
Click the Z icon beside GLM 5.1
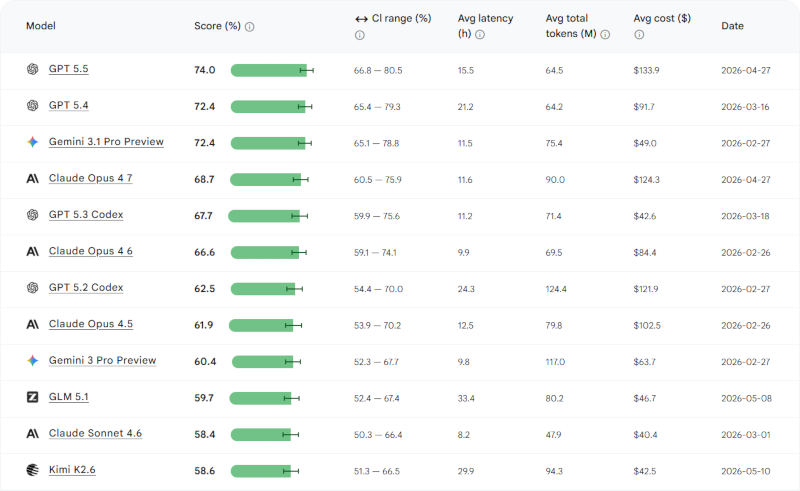point(33,397)
